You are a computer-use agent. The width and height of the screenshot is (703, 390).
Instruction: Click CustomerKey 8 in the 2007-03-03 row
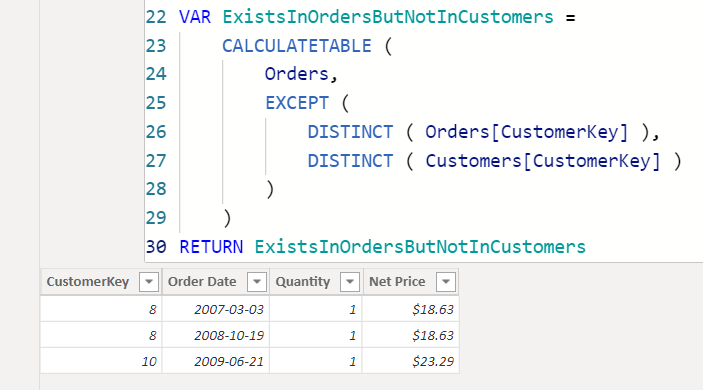pos(101,309)
